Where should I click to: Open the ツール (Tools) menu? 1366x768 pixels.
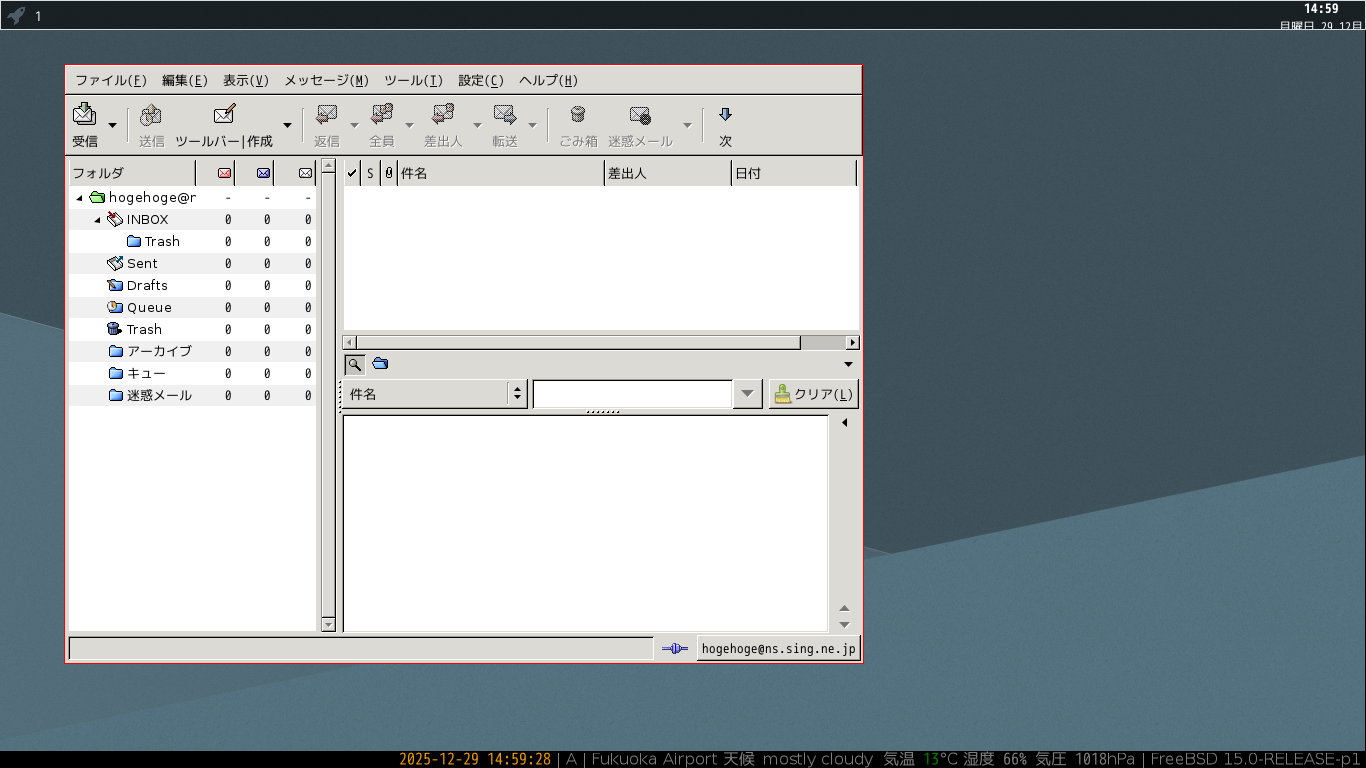[x=412, y=81]
